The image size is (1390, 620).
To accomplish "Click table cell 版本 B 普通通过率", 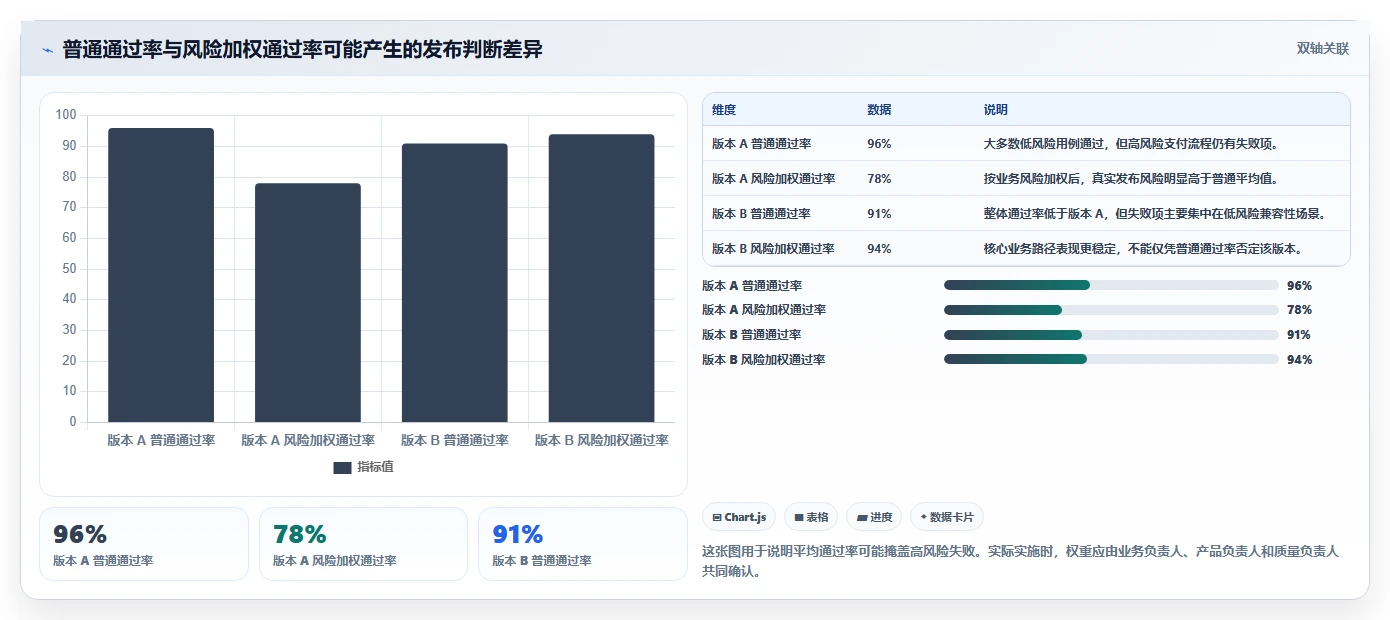I will click(761, 214).
